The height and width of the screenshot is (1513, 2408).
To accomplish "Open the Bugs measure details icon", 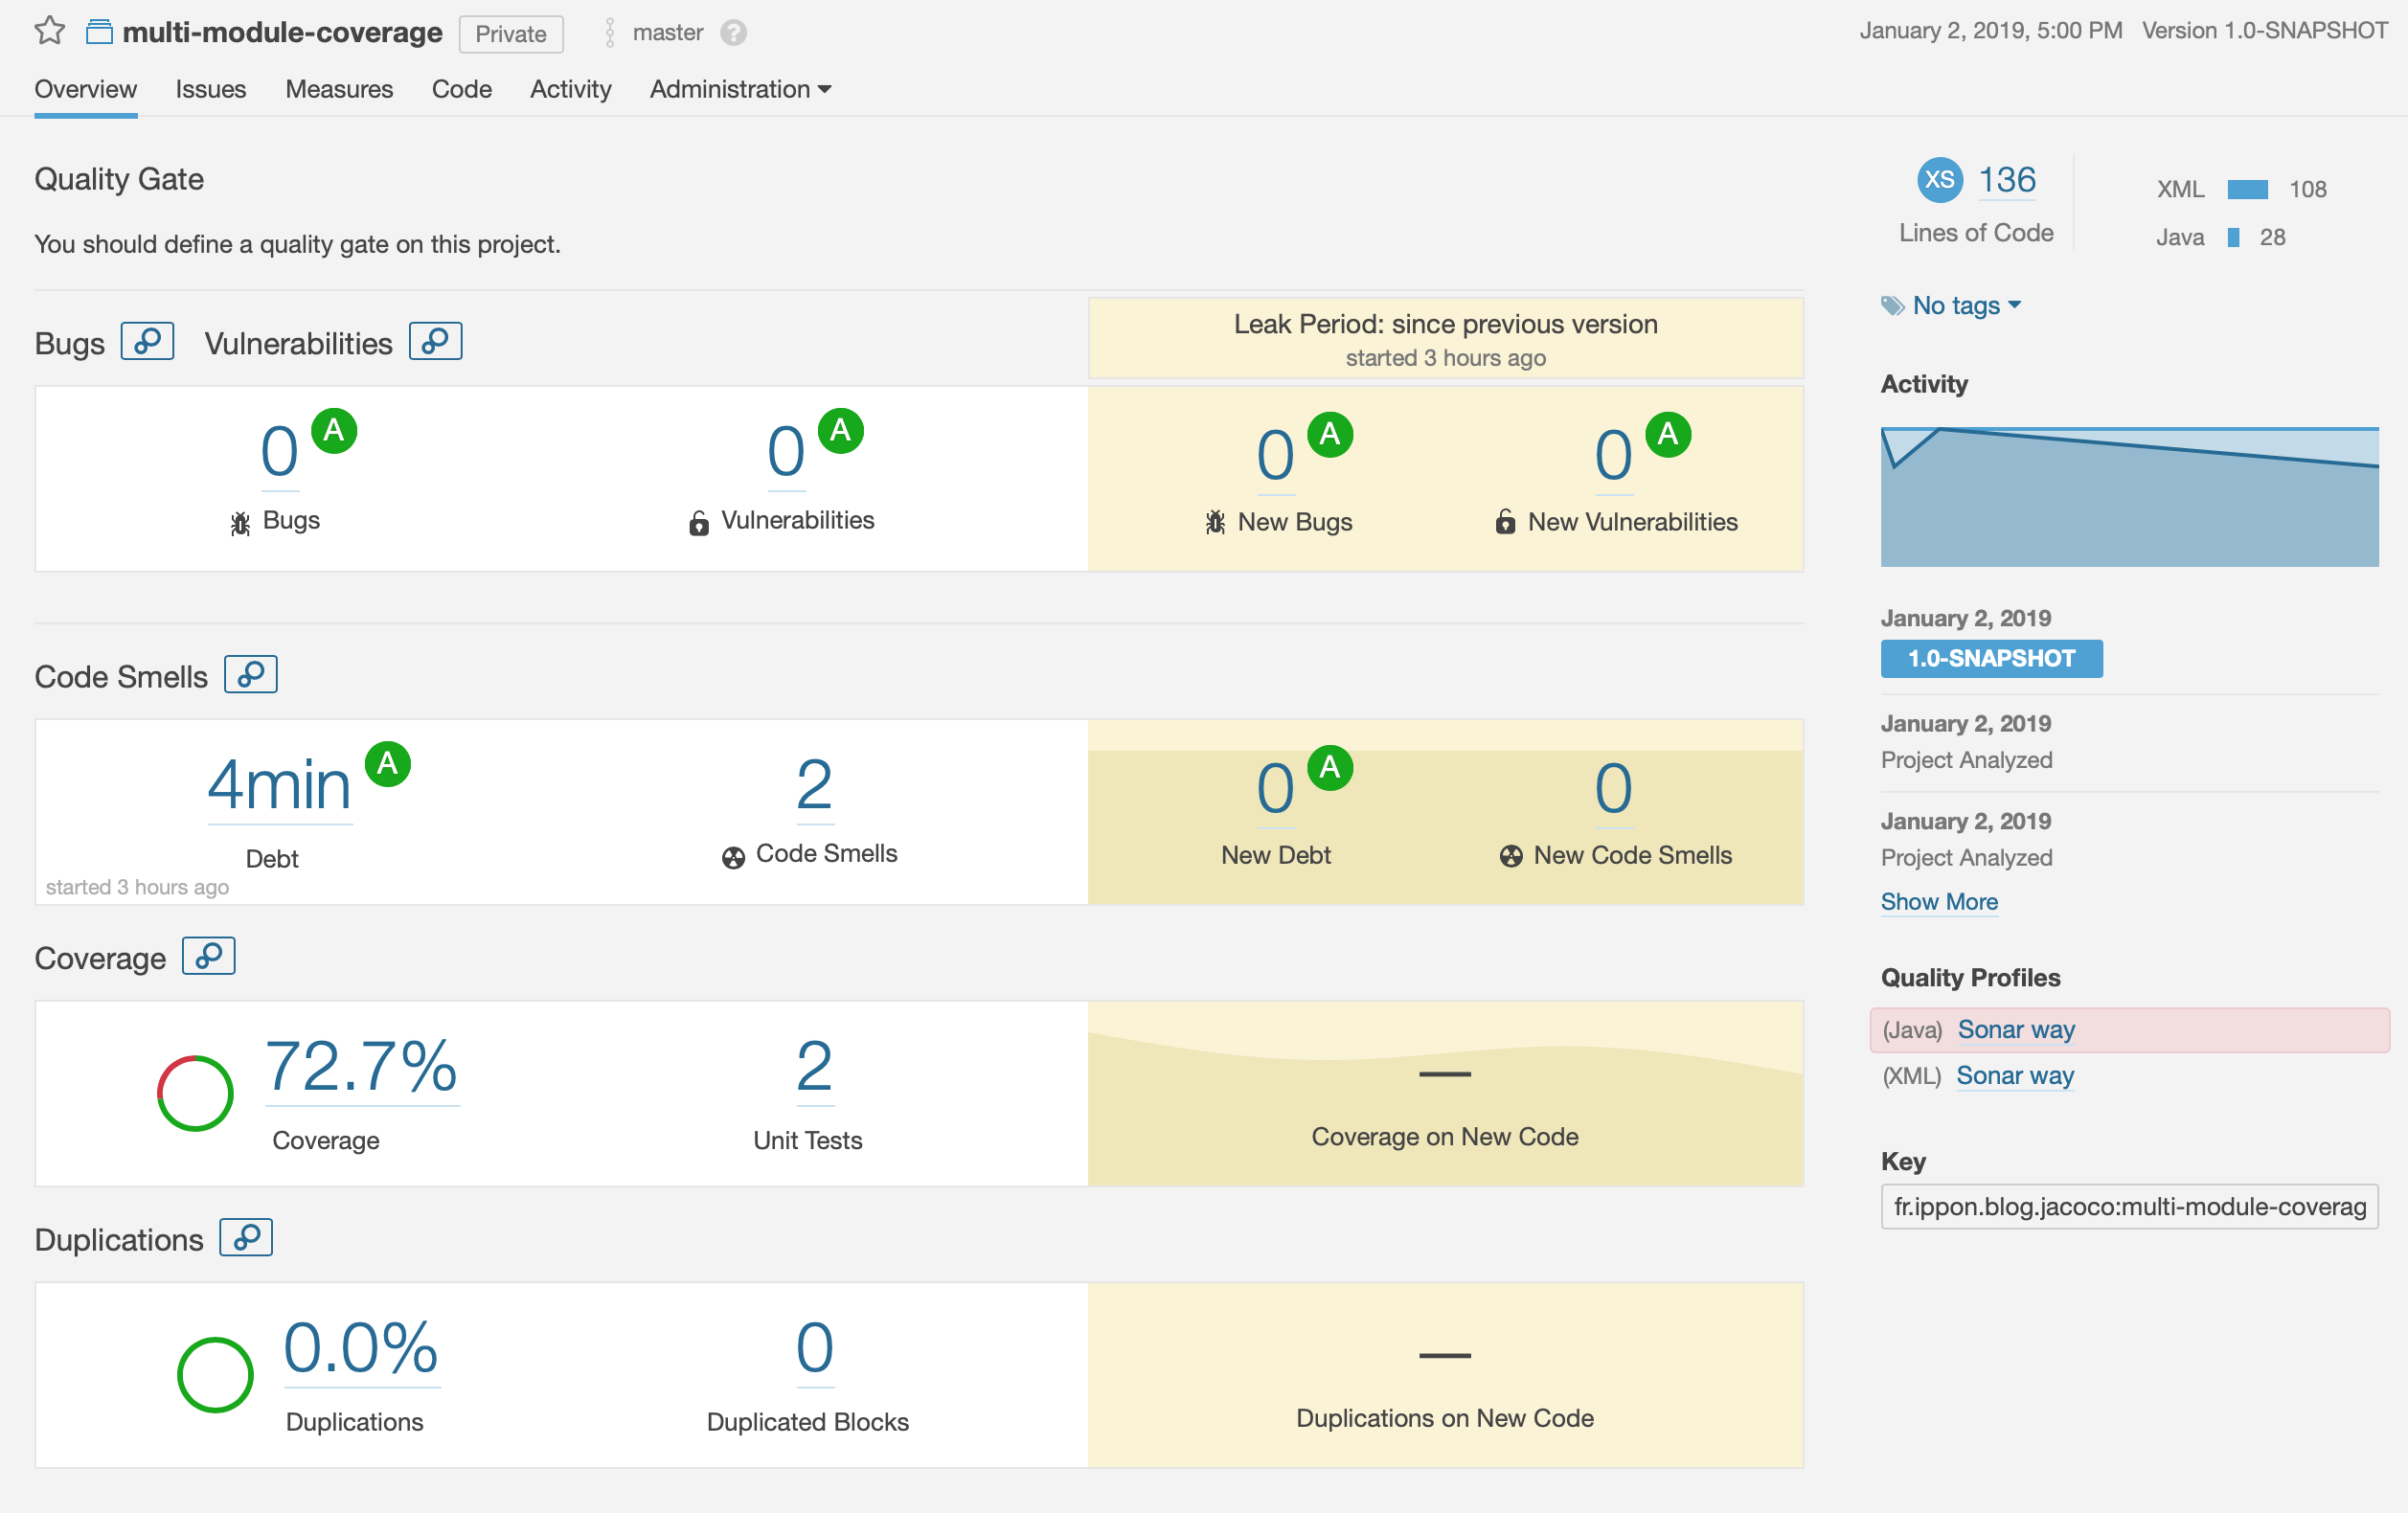I will [x=147, y=342].
